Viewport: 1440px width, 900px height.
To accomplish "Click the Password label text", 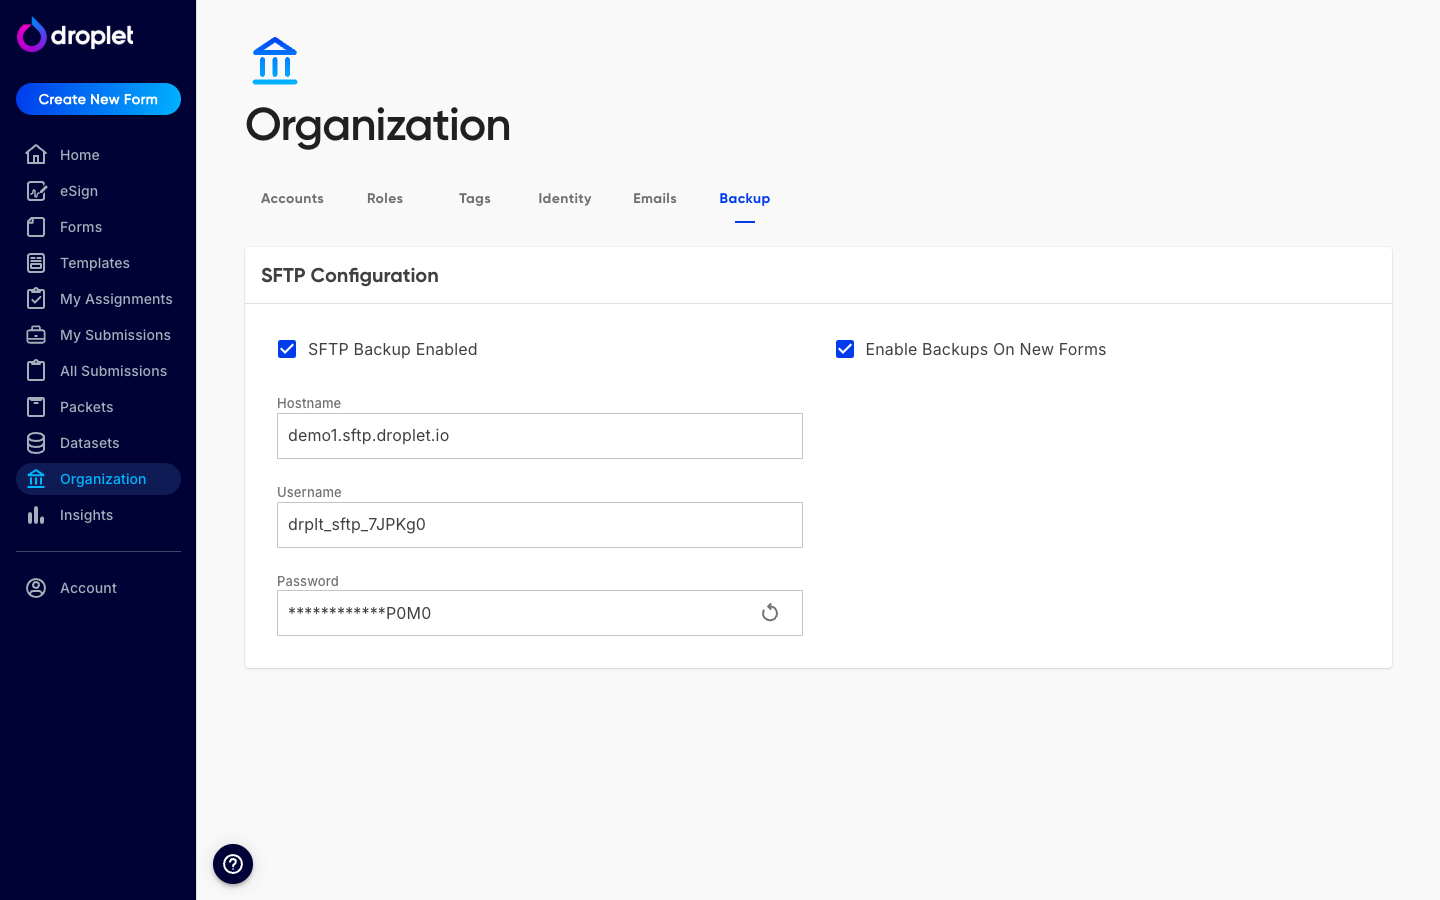I will coord(308,581).
